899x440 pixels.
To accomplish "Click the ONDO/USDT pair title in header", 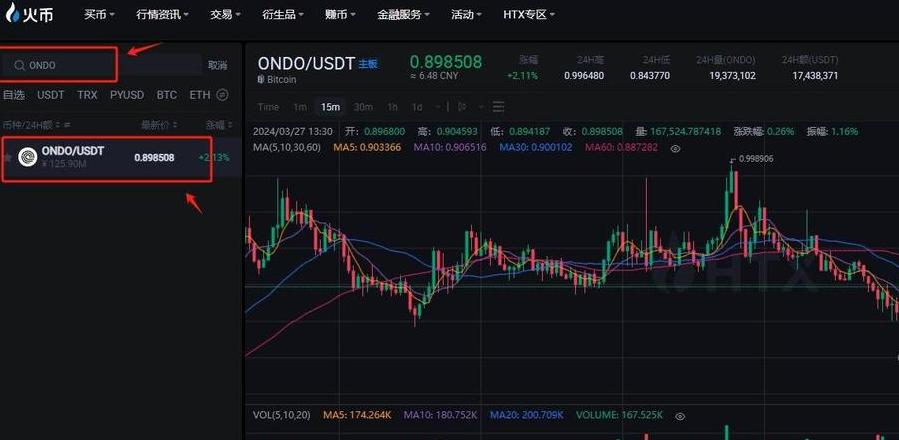I will [306, 64].
